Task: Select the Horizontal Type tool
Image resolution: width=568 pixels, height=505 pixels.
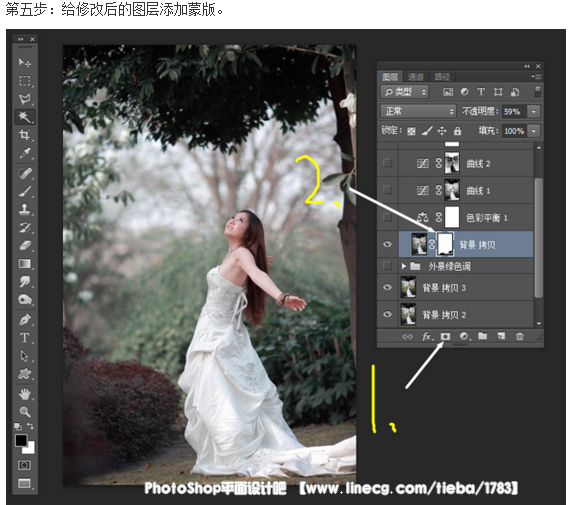Action: coord(25,338)
